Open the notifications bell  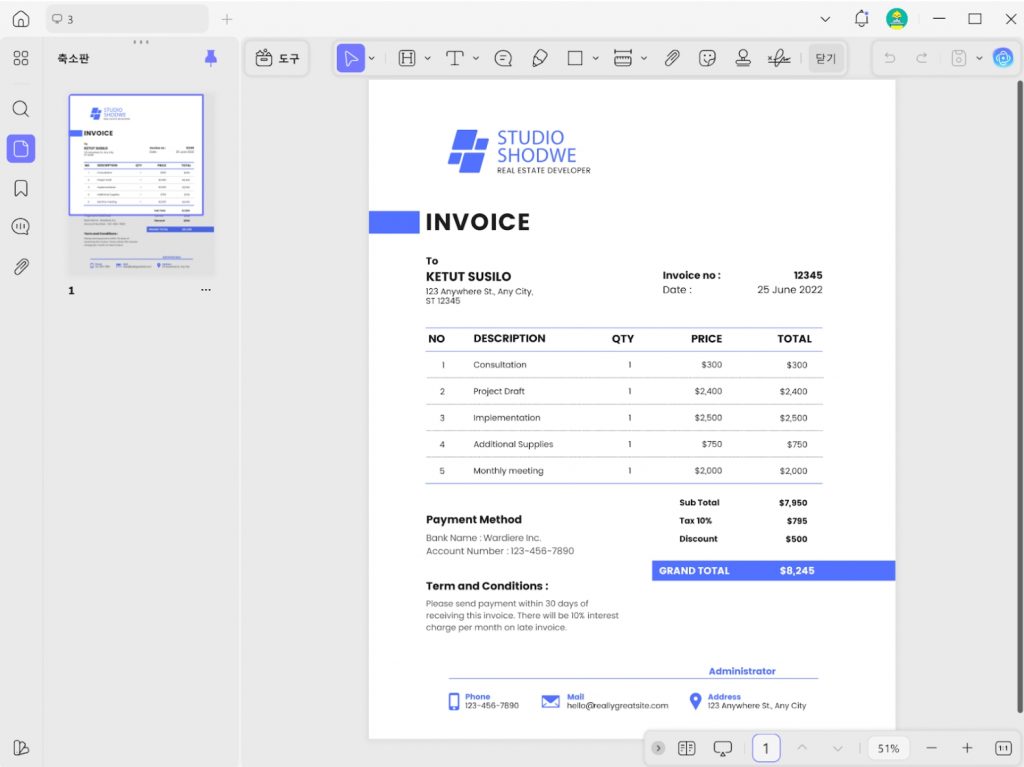[861, 18]
